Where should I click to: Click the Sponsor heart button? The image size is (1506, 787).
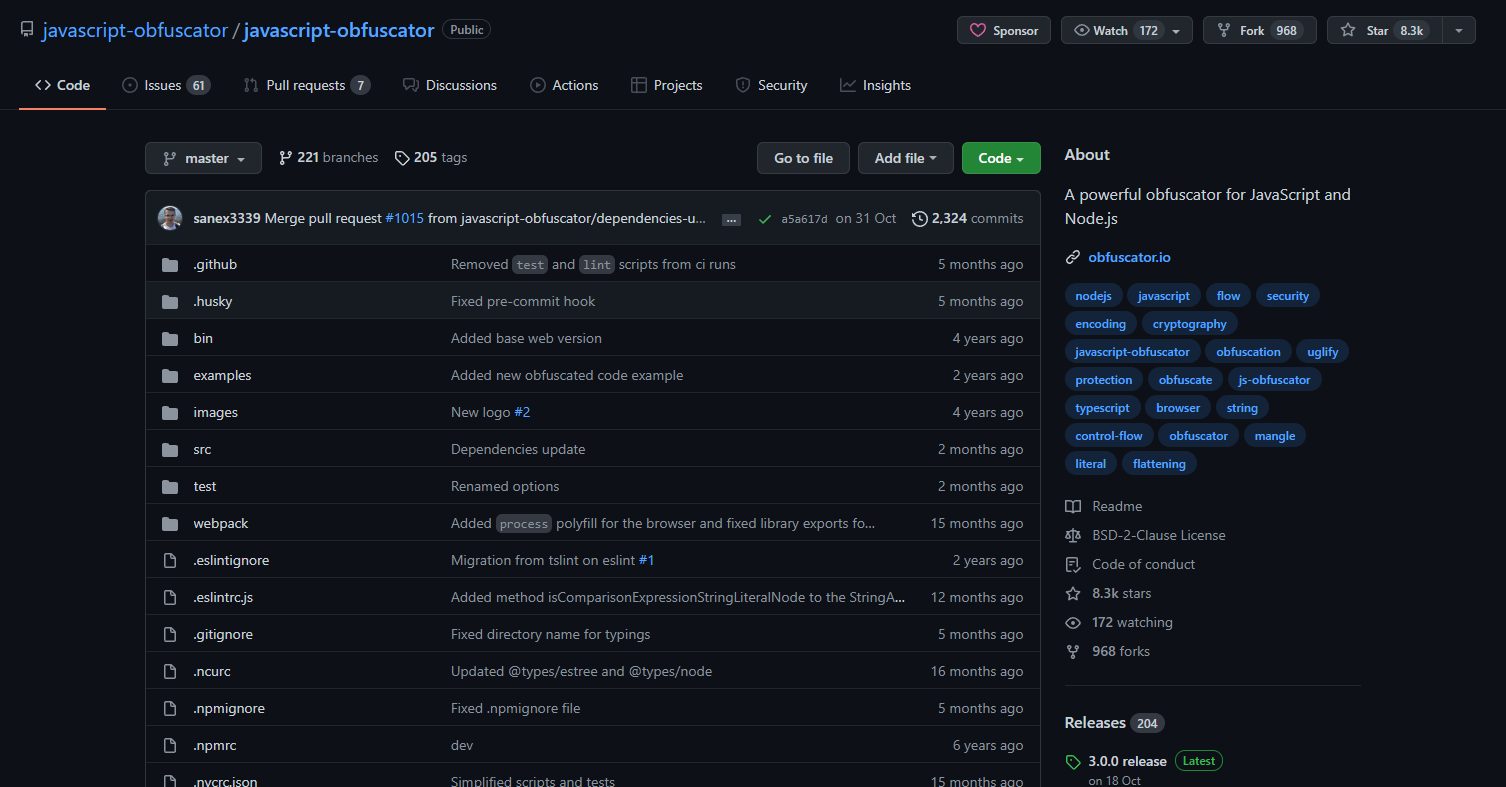click(x=1004, y=30)
